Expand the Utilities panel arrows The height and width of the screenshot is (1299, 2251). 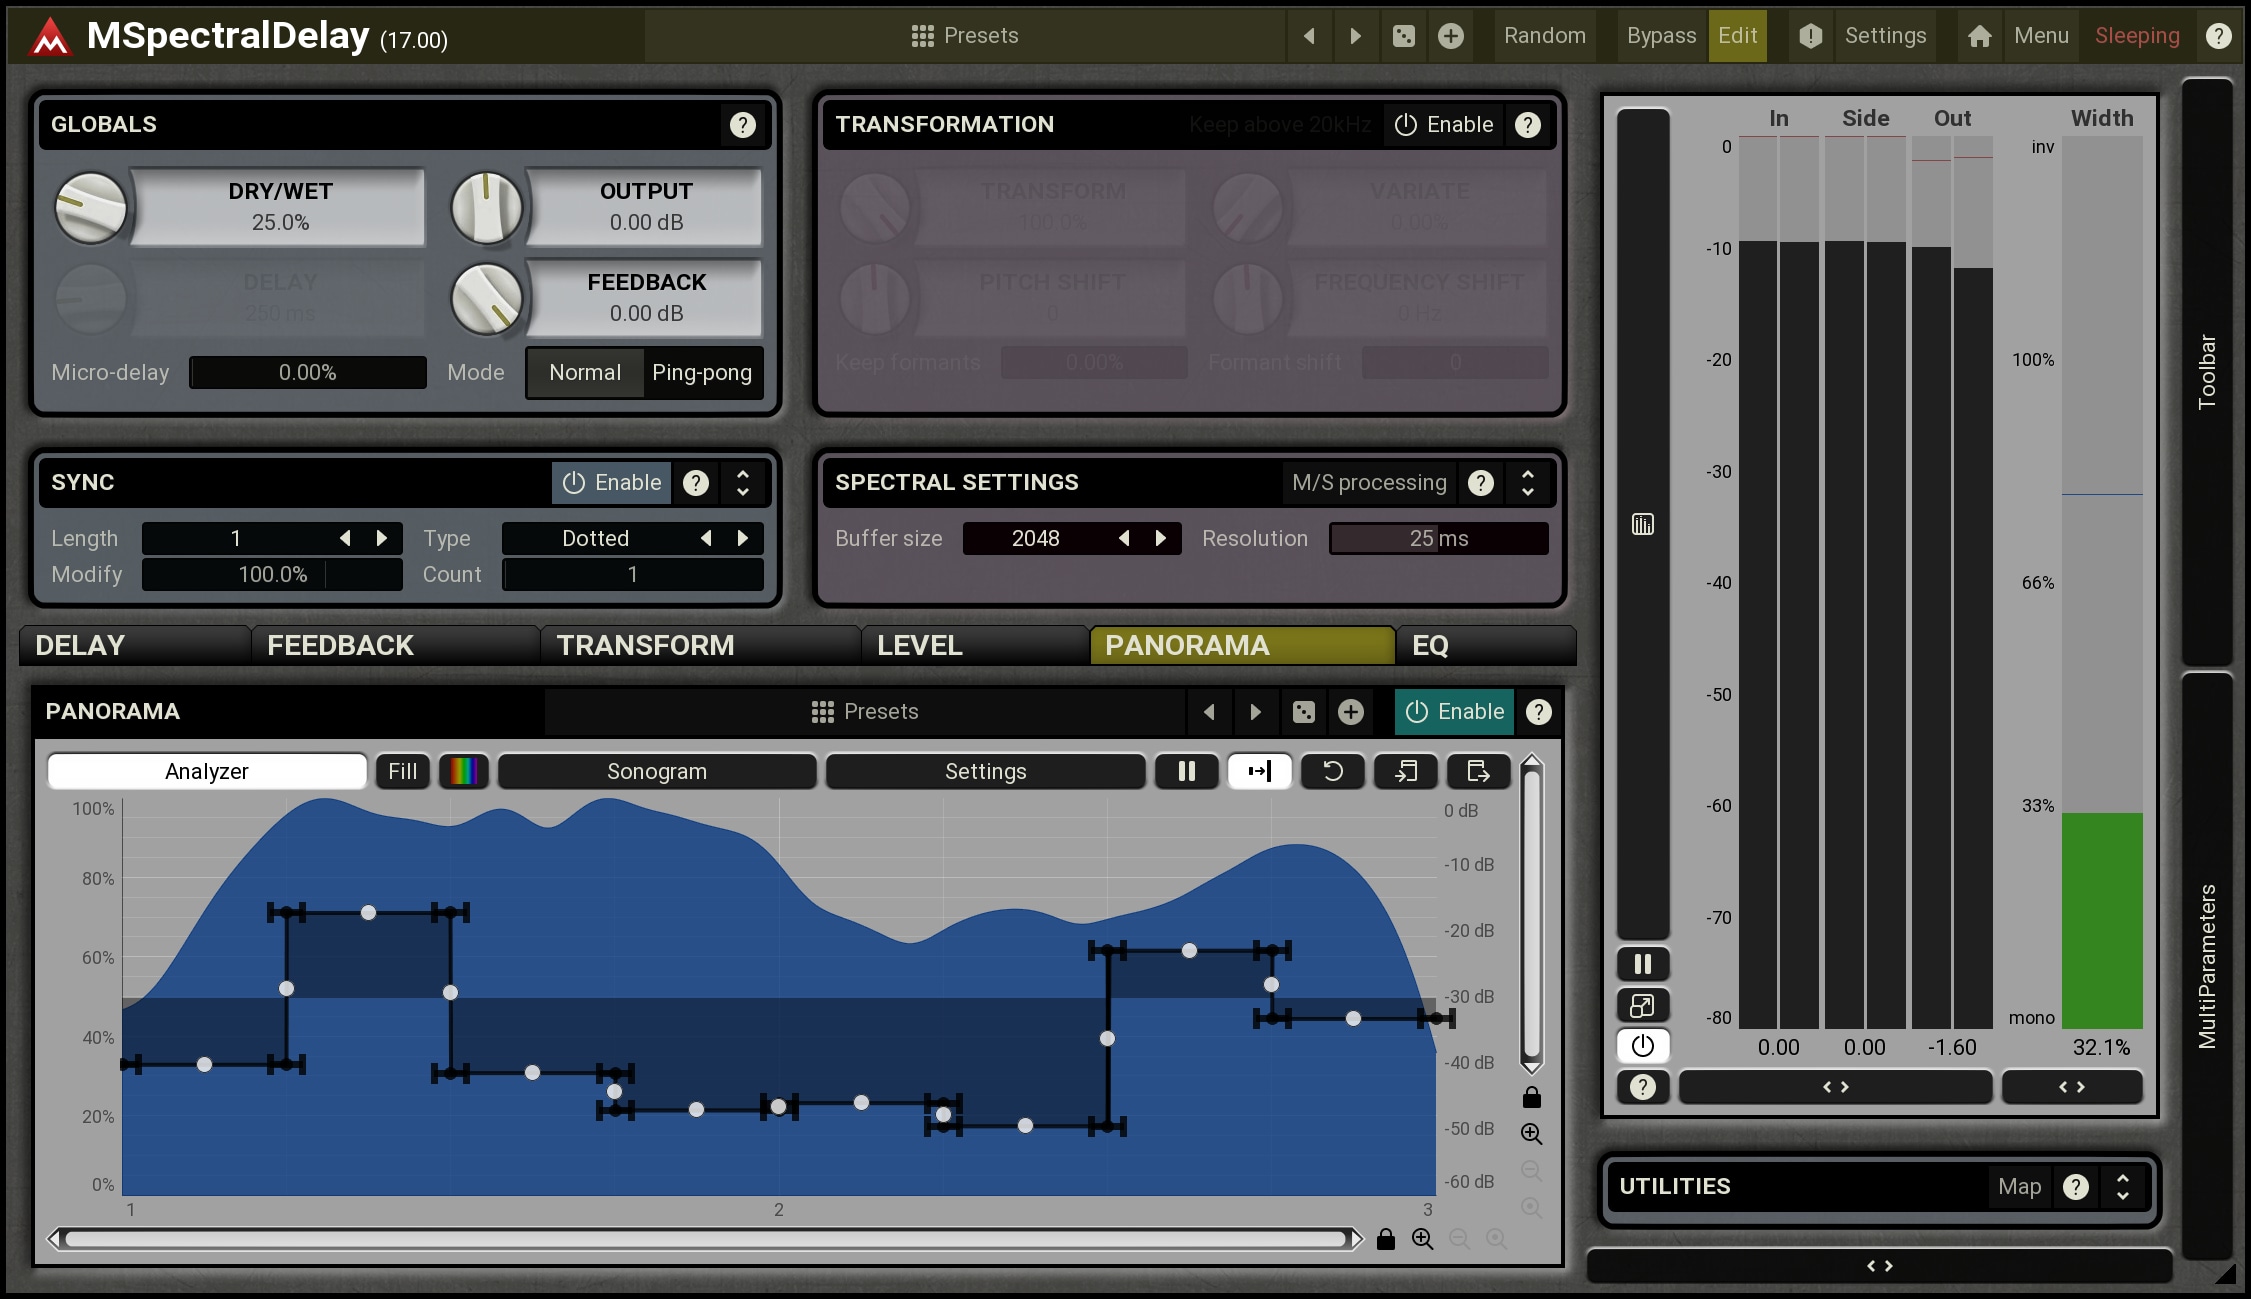coord(2123,1186)
